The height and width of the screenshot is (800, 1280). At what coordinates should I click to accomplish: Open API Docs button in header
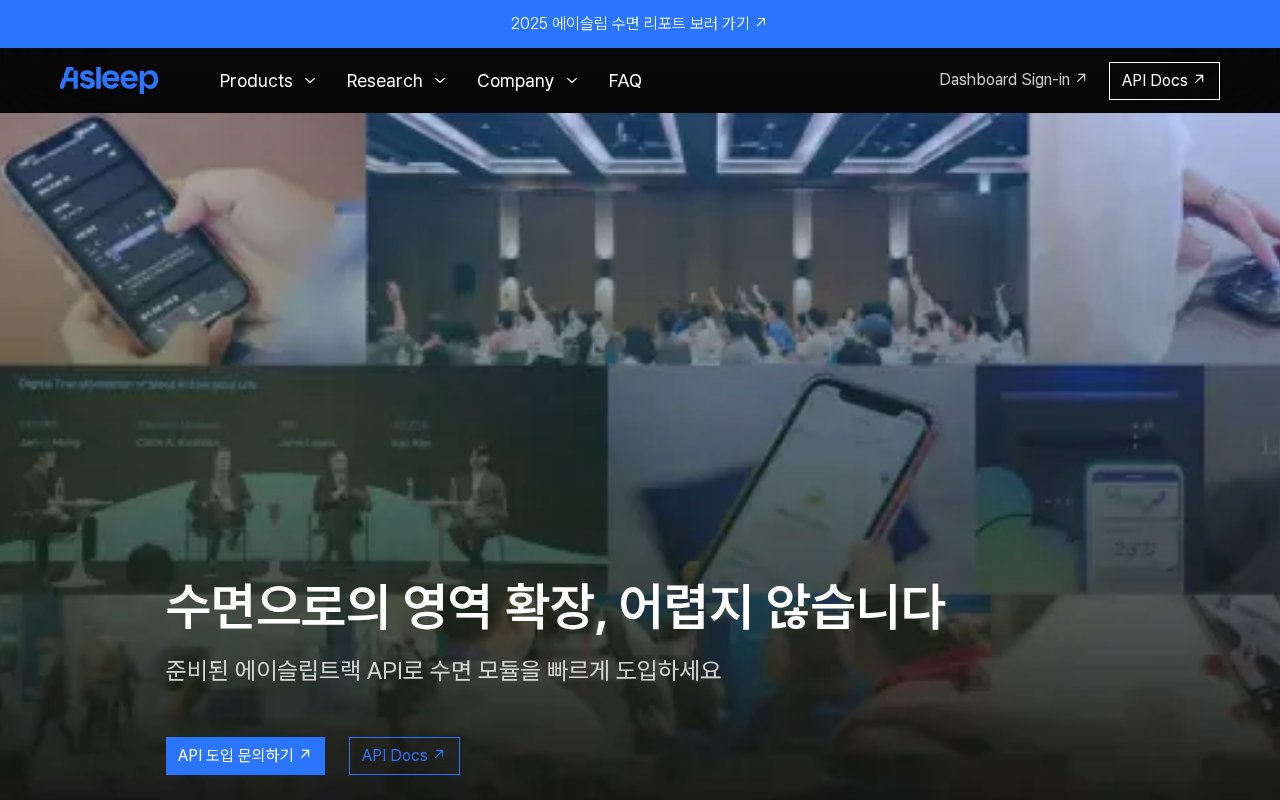point(1164,81)
